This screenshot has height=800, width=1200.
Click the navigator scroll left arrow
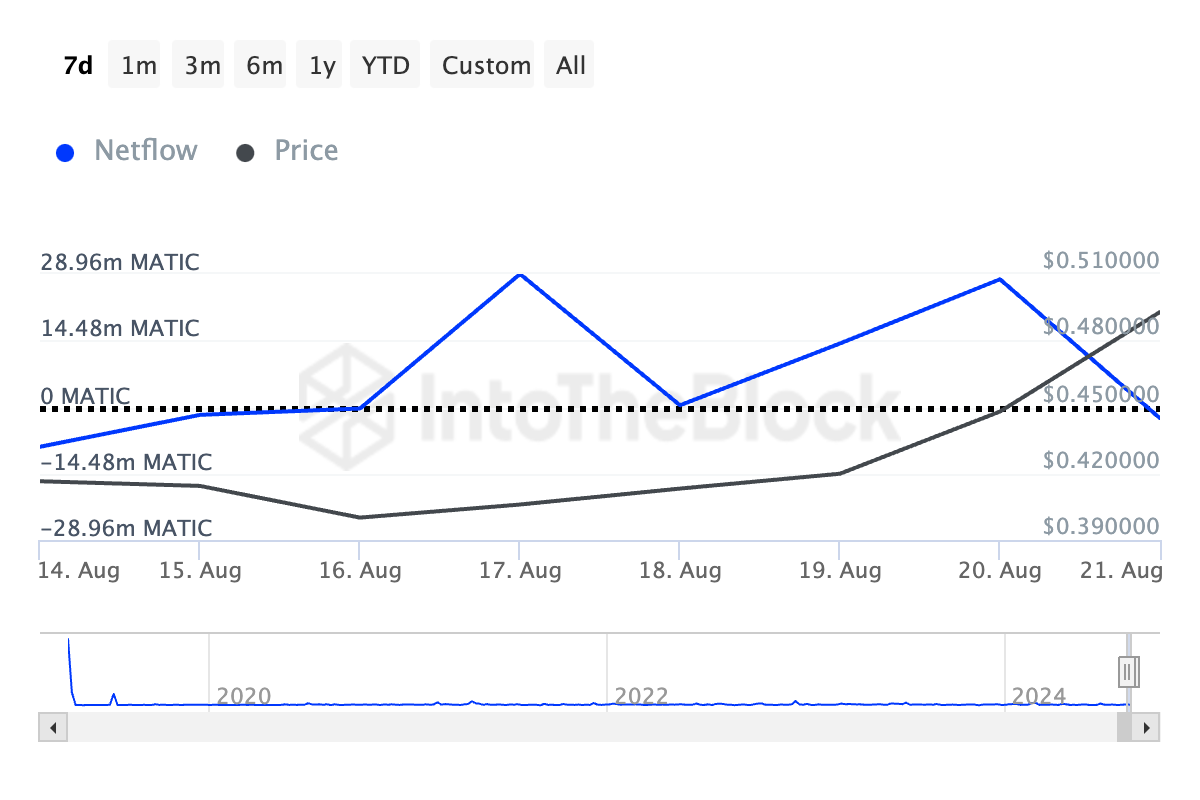pos(52,727)
